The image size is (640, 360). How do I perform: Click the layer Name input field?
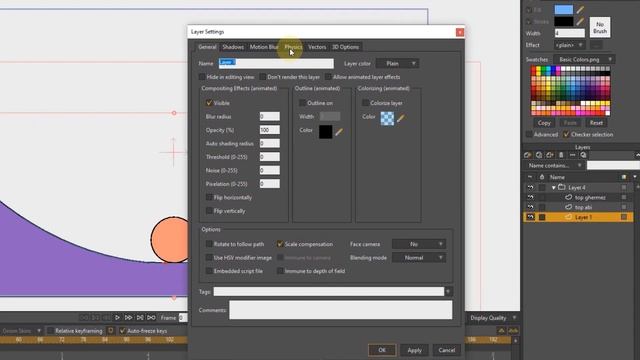pyautogui.click(x=276, y=63)
